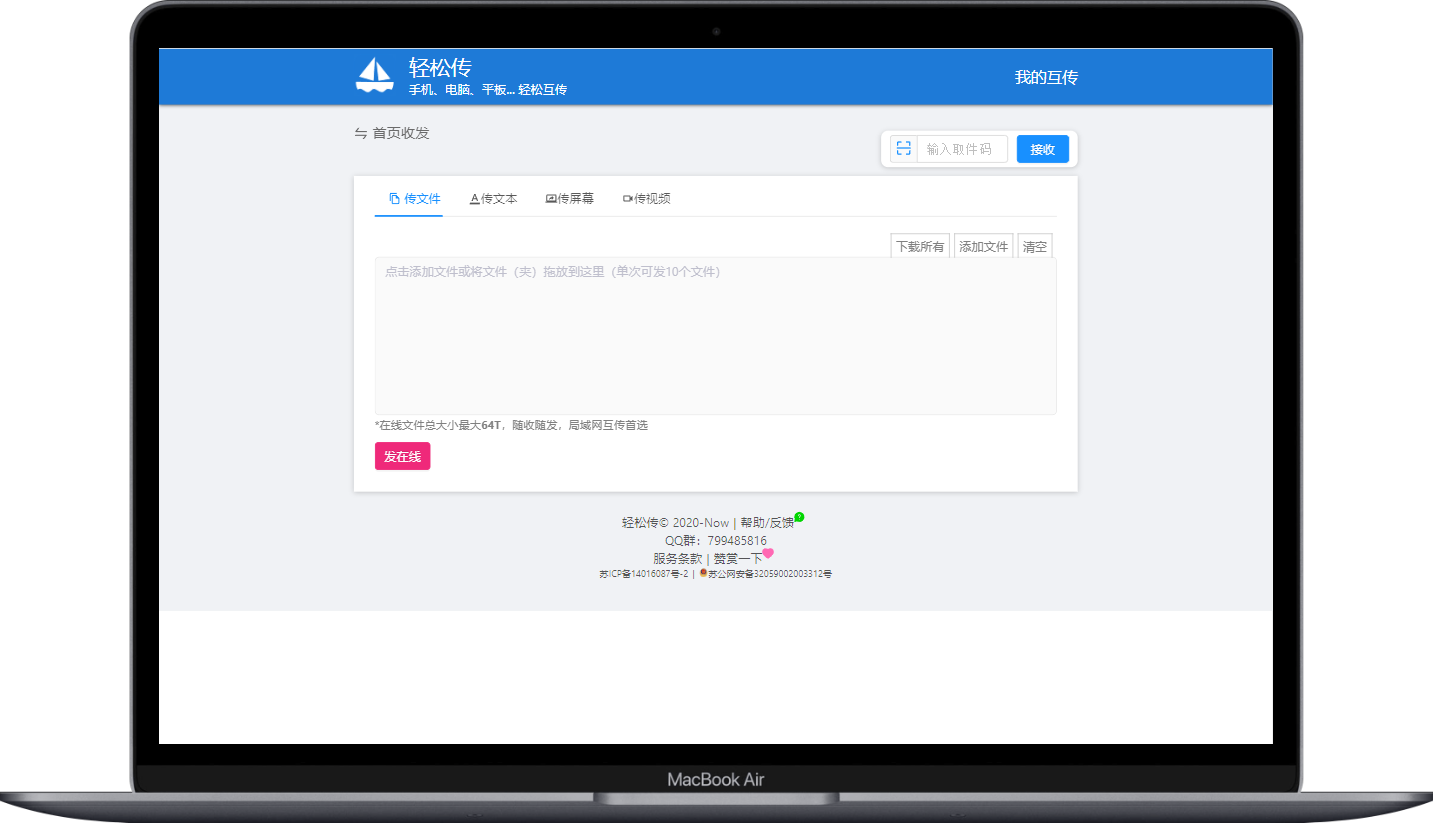1433x823 pixels.
Task: Open 我的互传 in the header
Action: pos(1046,77)
